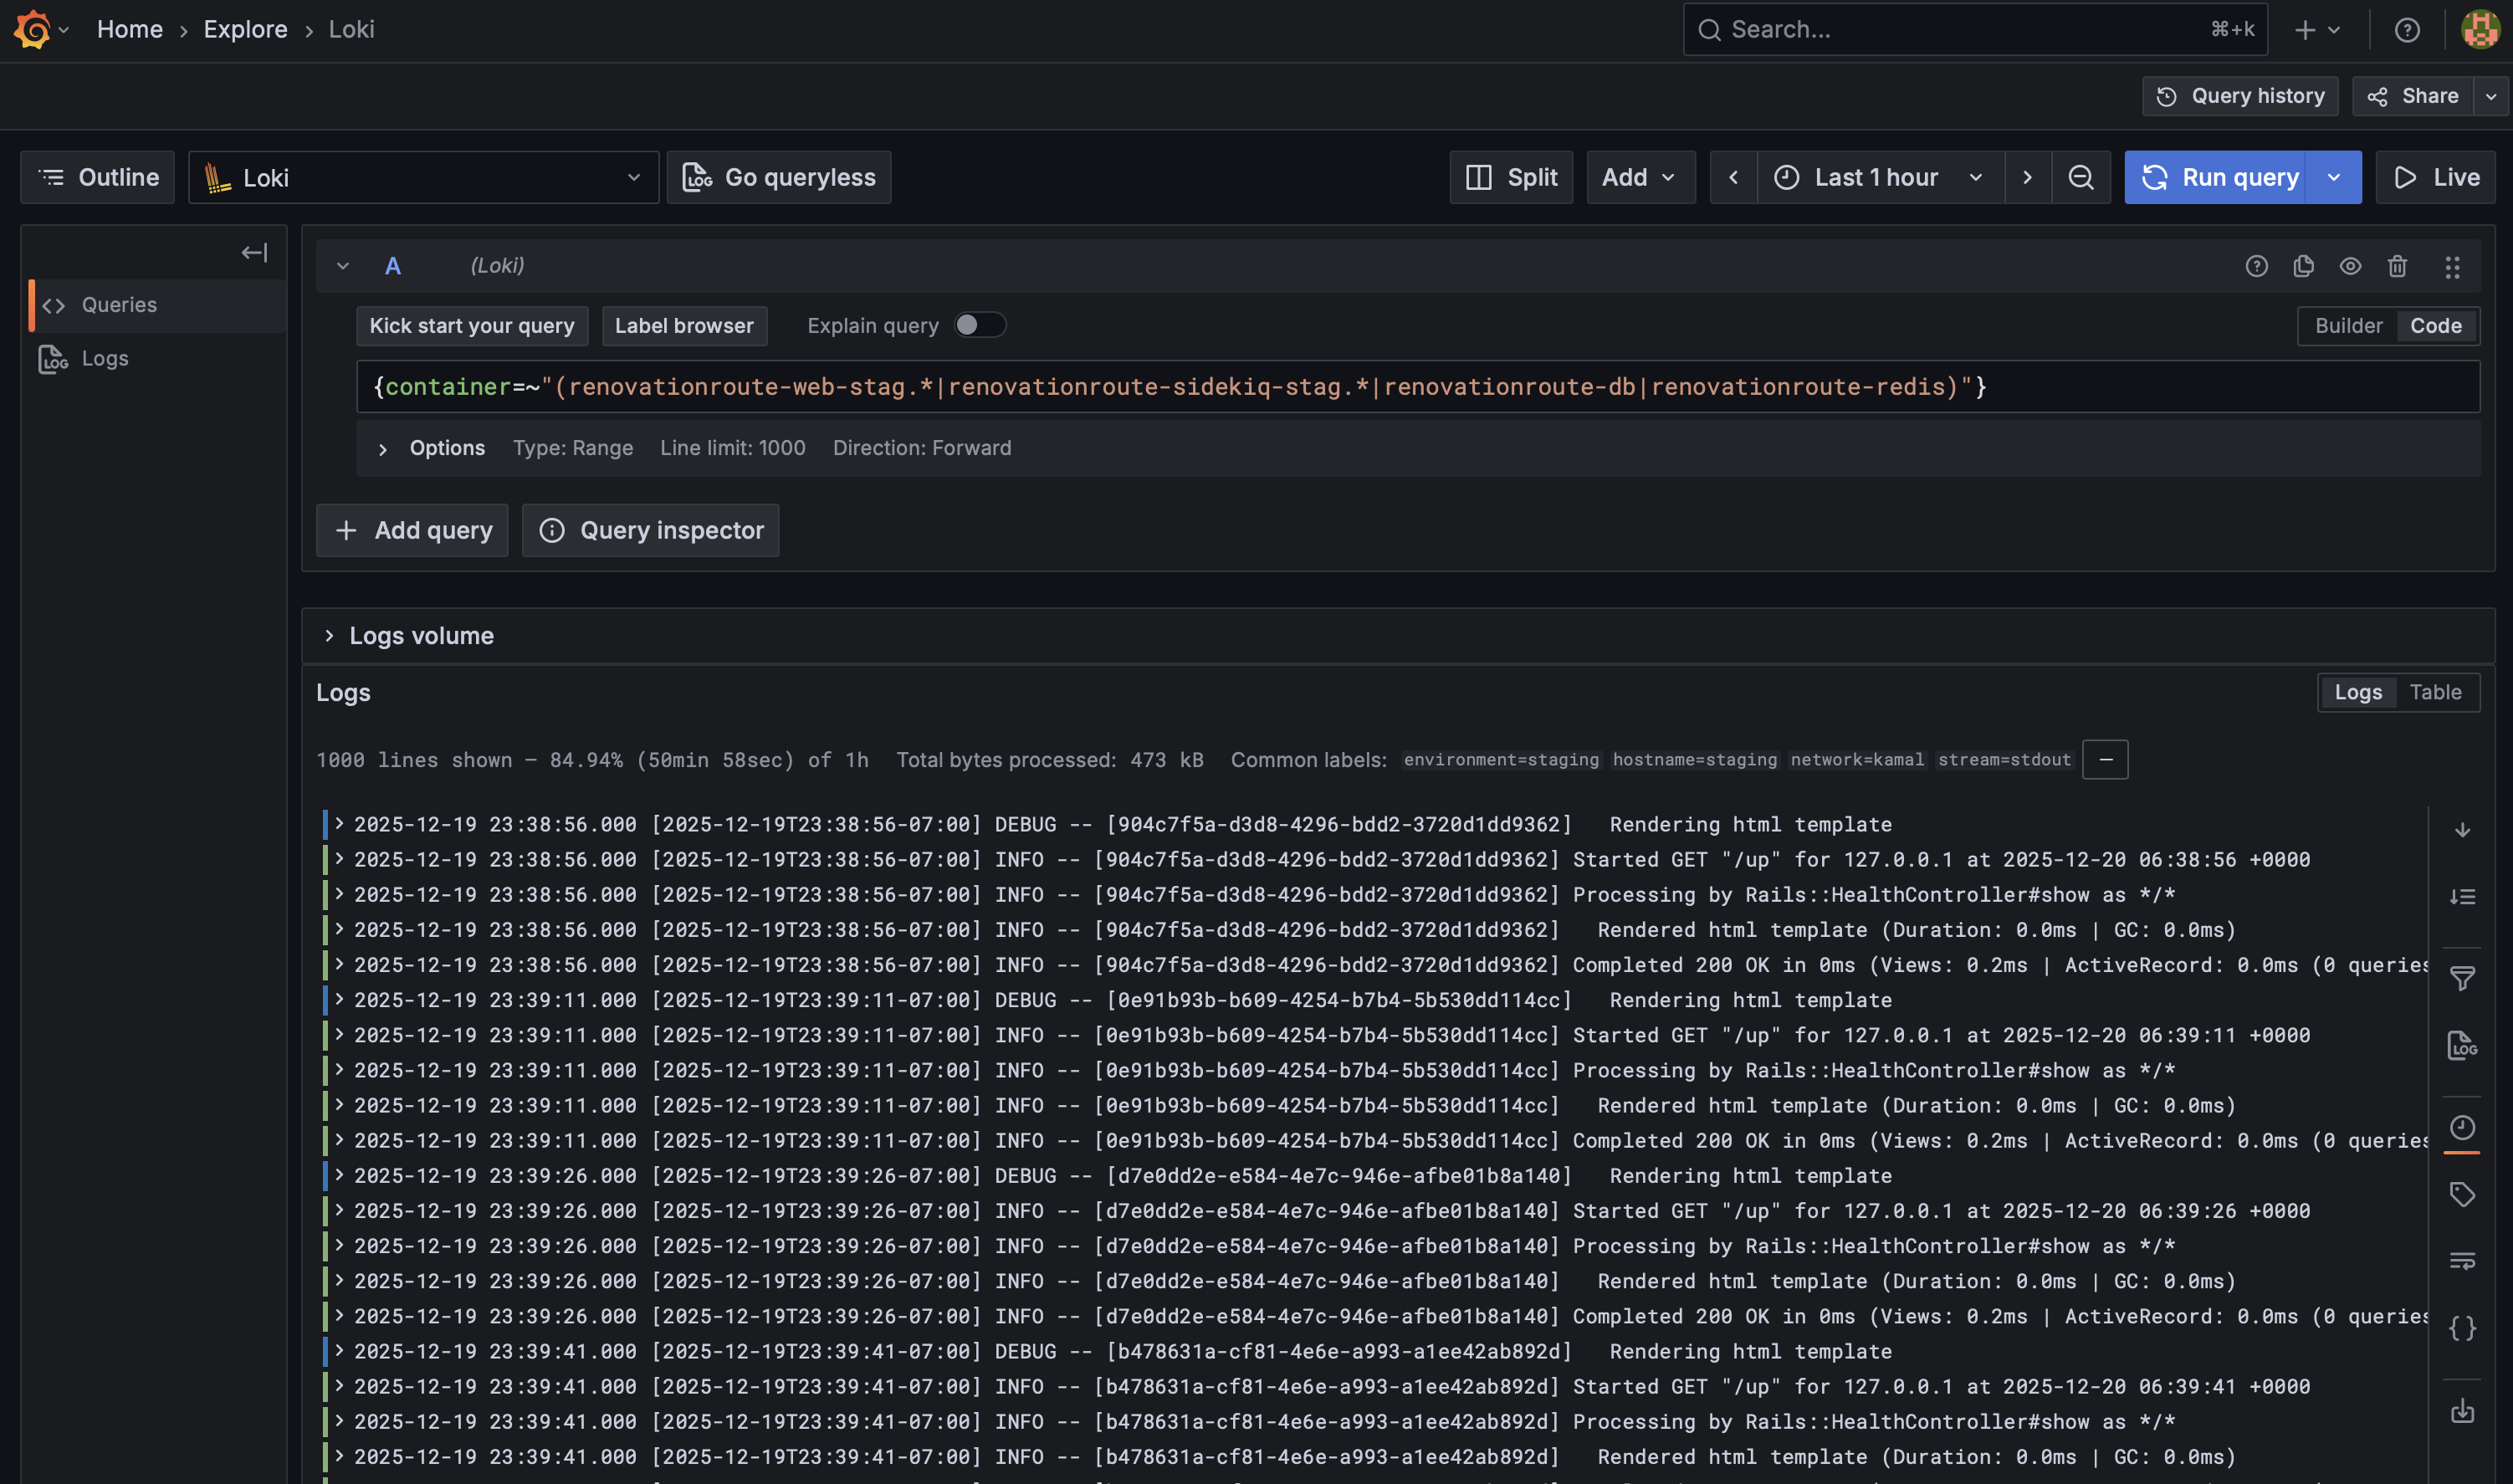Open the JSON braces panel icon
Screen dimensions: 2513x1484
pyautogui.click(x=2463, y=1329)
